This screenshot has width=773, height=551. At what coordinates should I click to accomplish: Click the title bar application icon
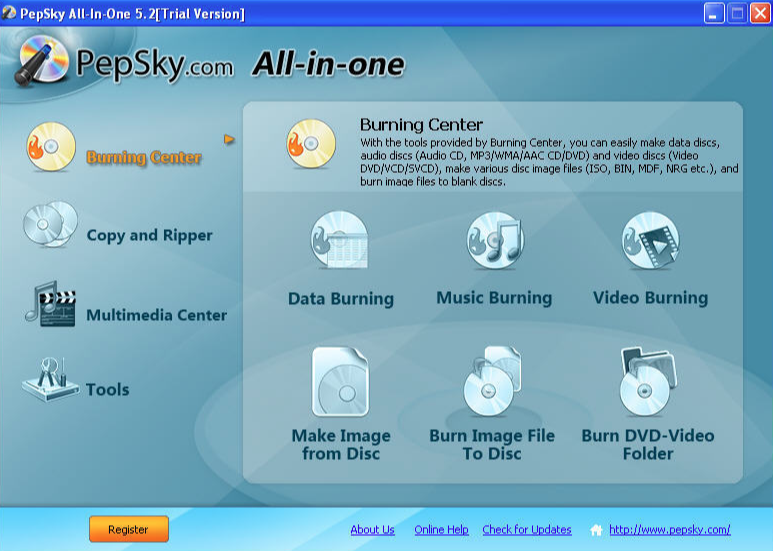[x=9, y=13]
